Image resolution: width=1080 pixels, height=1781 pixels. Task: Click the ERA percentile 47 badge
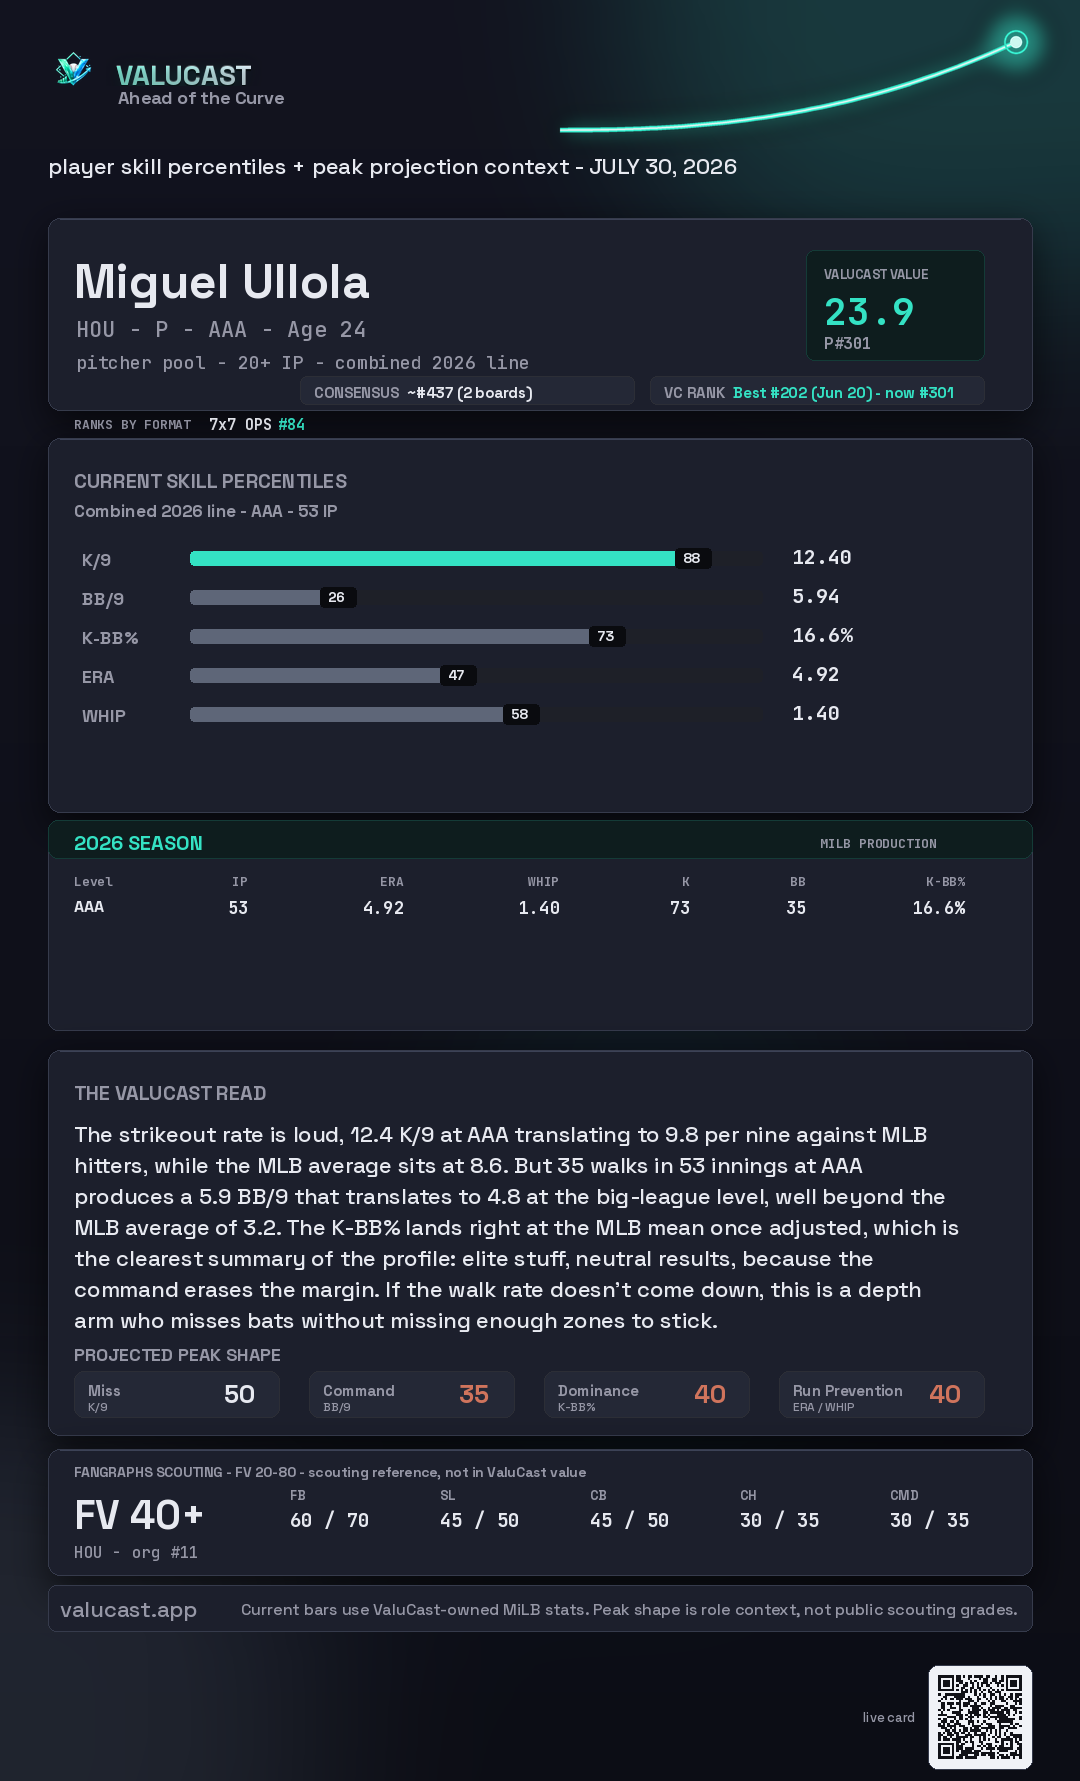(x=457, y=675)
